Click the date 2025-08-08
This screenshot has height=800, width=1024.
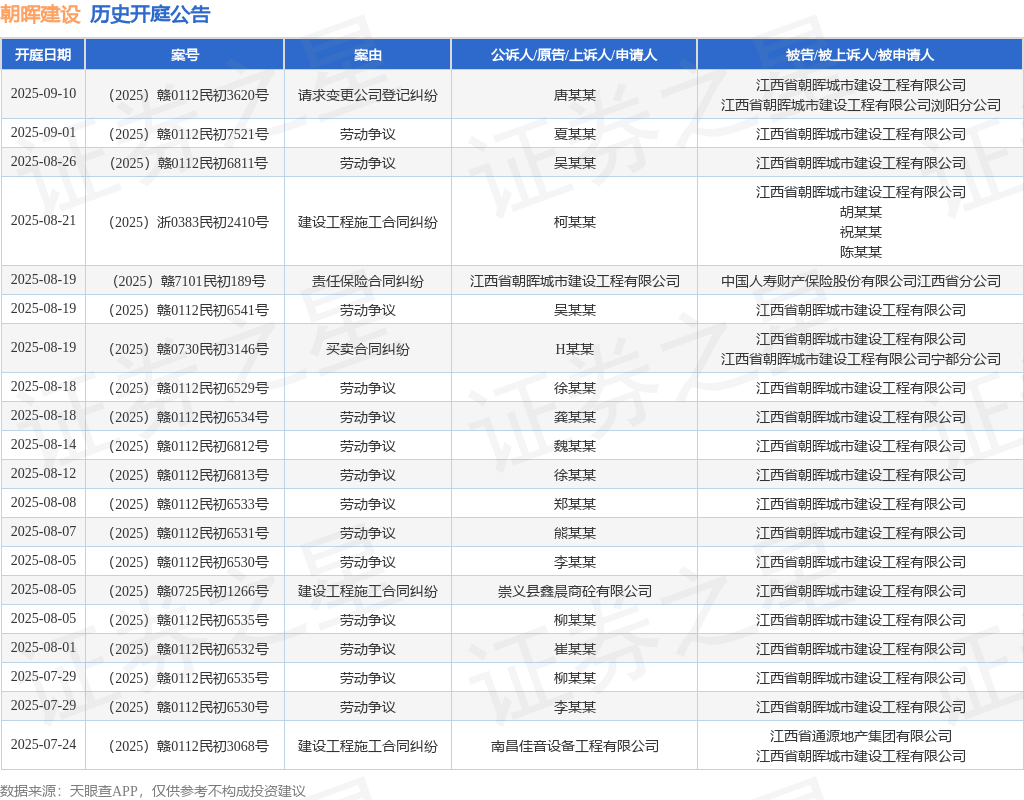[x=43, y=503]
